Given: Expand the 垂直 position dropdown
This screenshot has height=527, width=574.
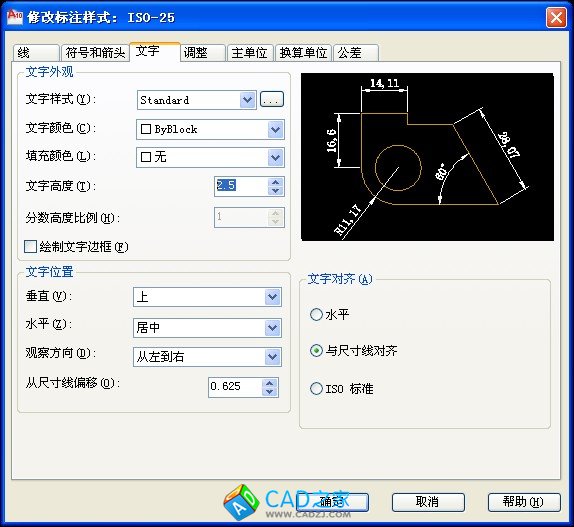Looking at the screenshot, I should pos(207,297).
